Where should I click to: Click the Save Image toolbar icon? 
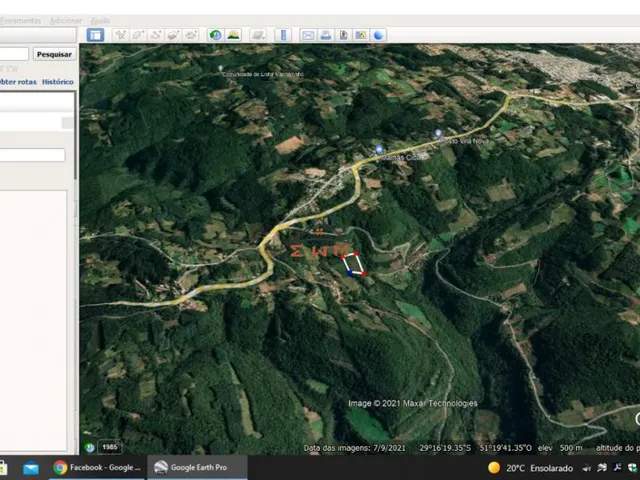[x=343, y=35]
